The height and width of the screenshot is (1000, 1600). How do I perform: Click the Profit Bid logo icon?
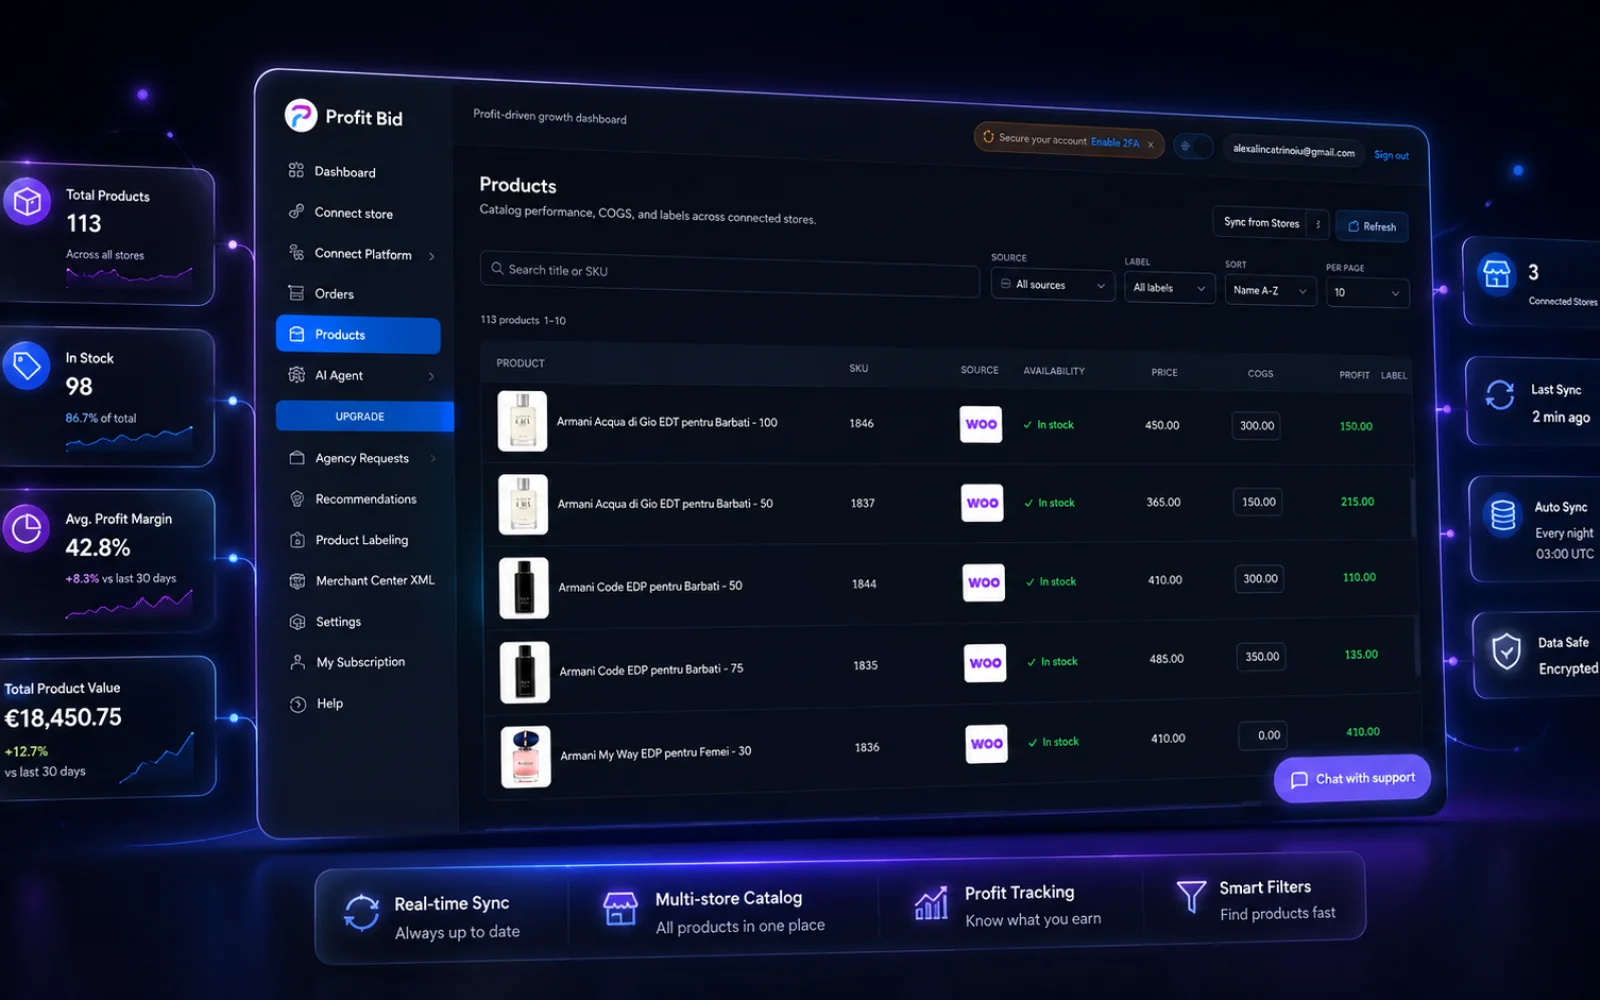point(301,116)
